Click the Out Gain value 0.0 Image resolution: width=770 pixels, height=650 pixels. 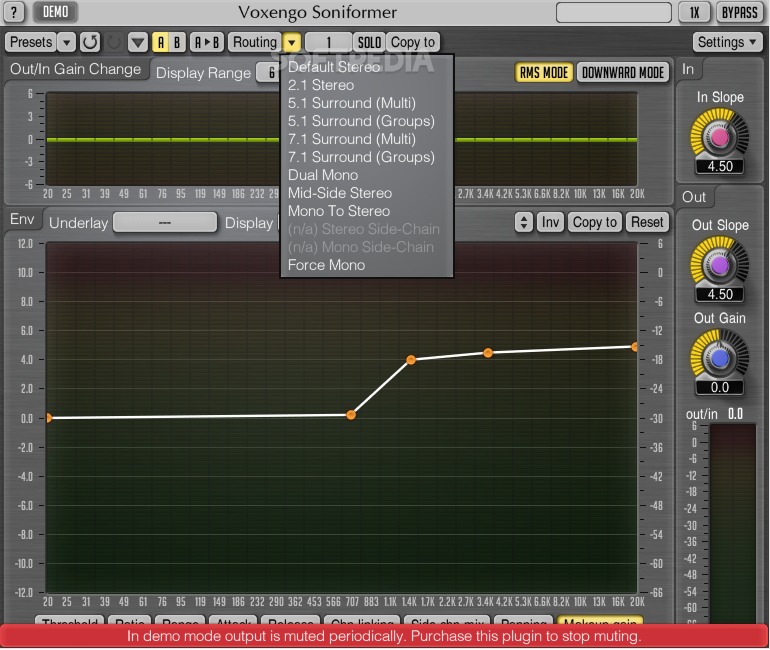click(719, 387)
